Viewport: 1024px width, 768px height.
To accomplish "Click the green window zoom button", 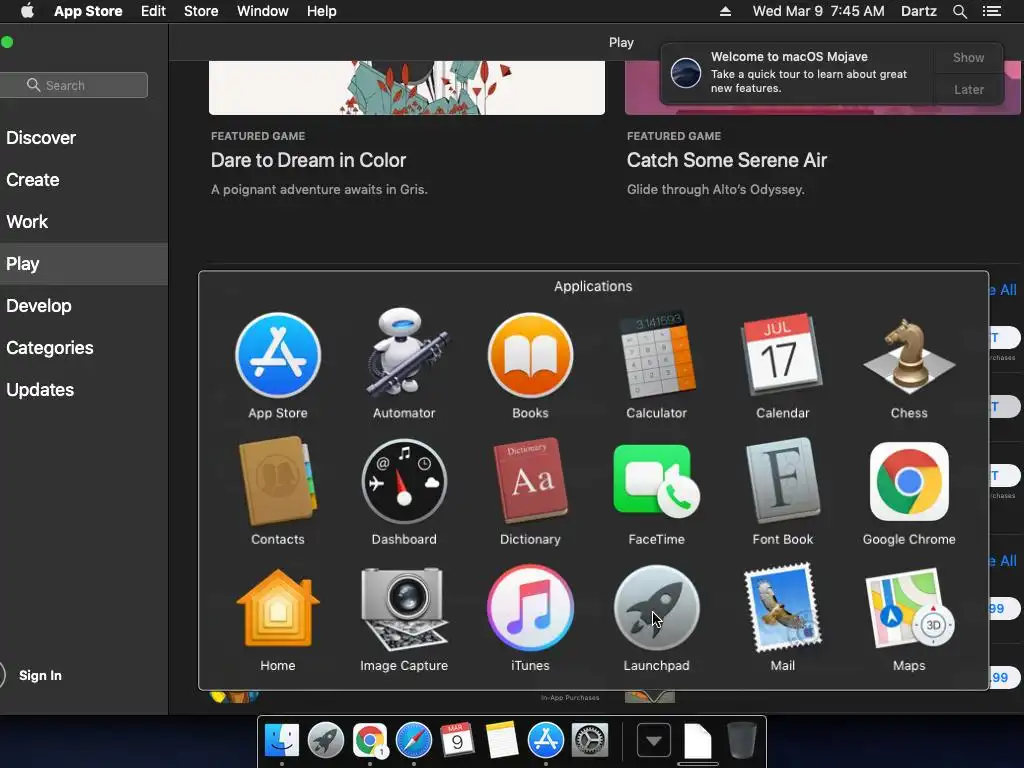I will tap(7, 42).
